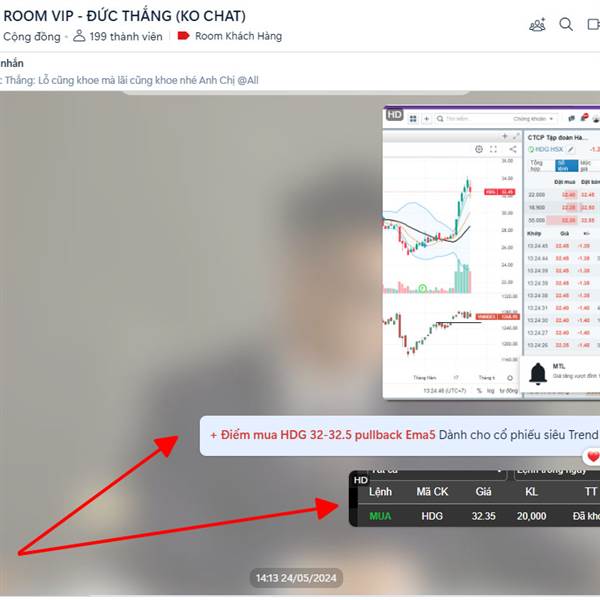Screen dimensions: 600x600
Task: Click the 199 thành viên member count
Action: click(x=126, y=36)
